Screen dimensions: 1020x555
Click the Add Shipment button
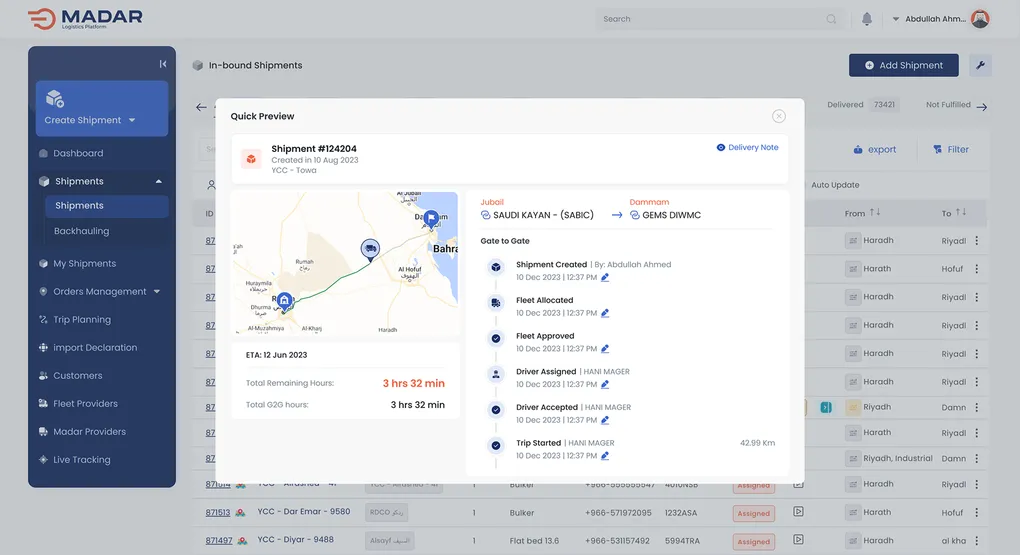click(x=903, y=65)
